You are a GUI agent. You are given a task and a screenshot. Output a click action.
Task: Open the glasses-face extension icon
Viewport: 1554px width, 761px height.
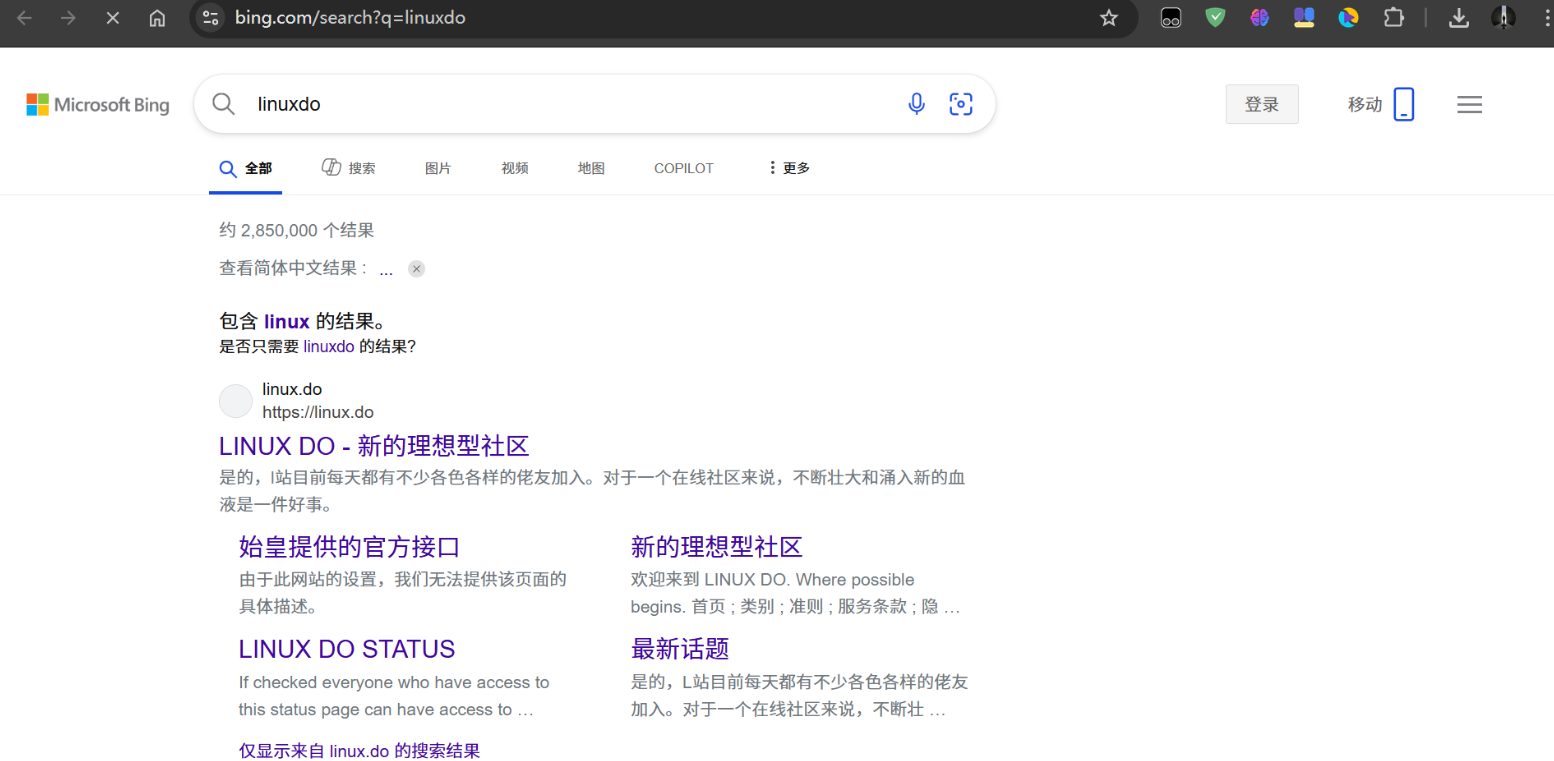click(1171, 17)
